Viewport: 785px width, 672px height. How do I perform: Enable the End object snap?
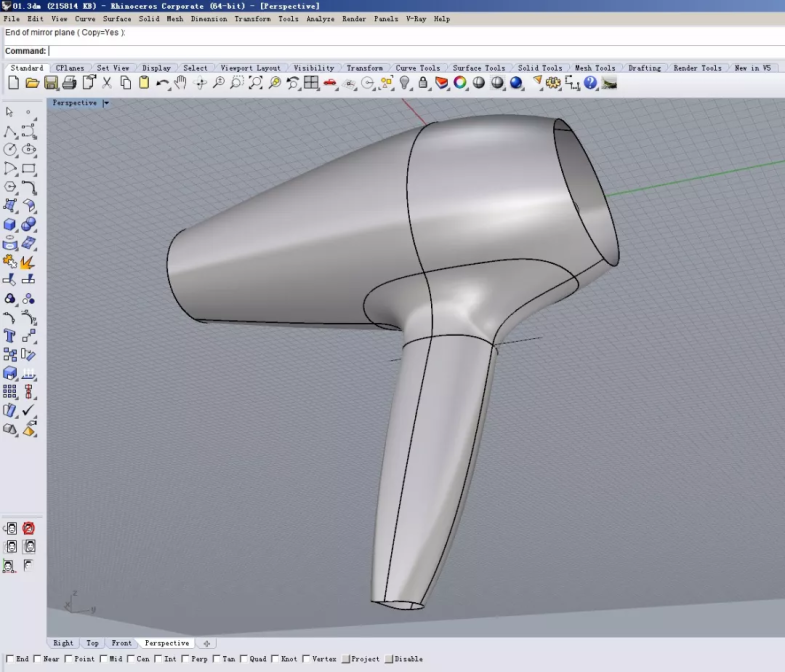(10, 659)
